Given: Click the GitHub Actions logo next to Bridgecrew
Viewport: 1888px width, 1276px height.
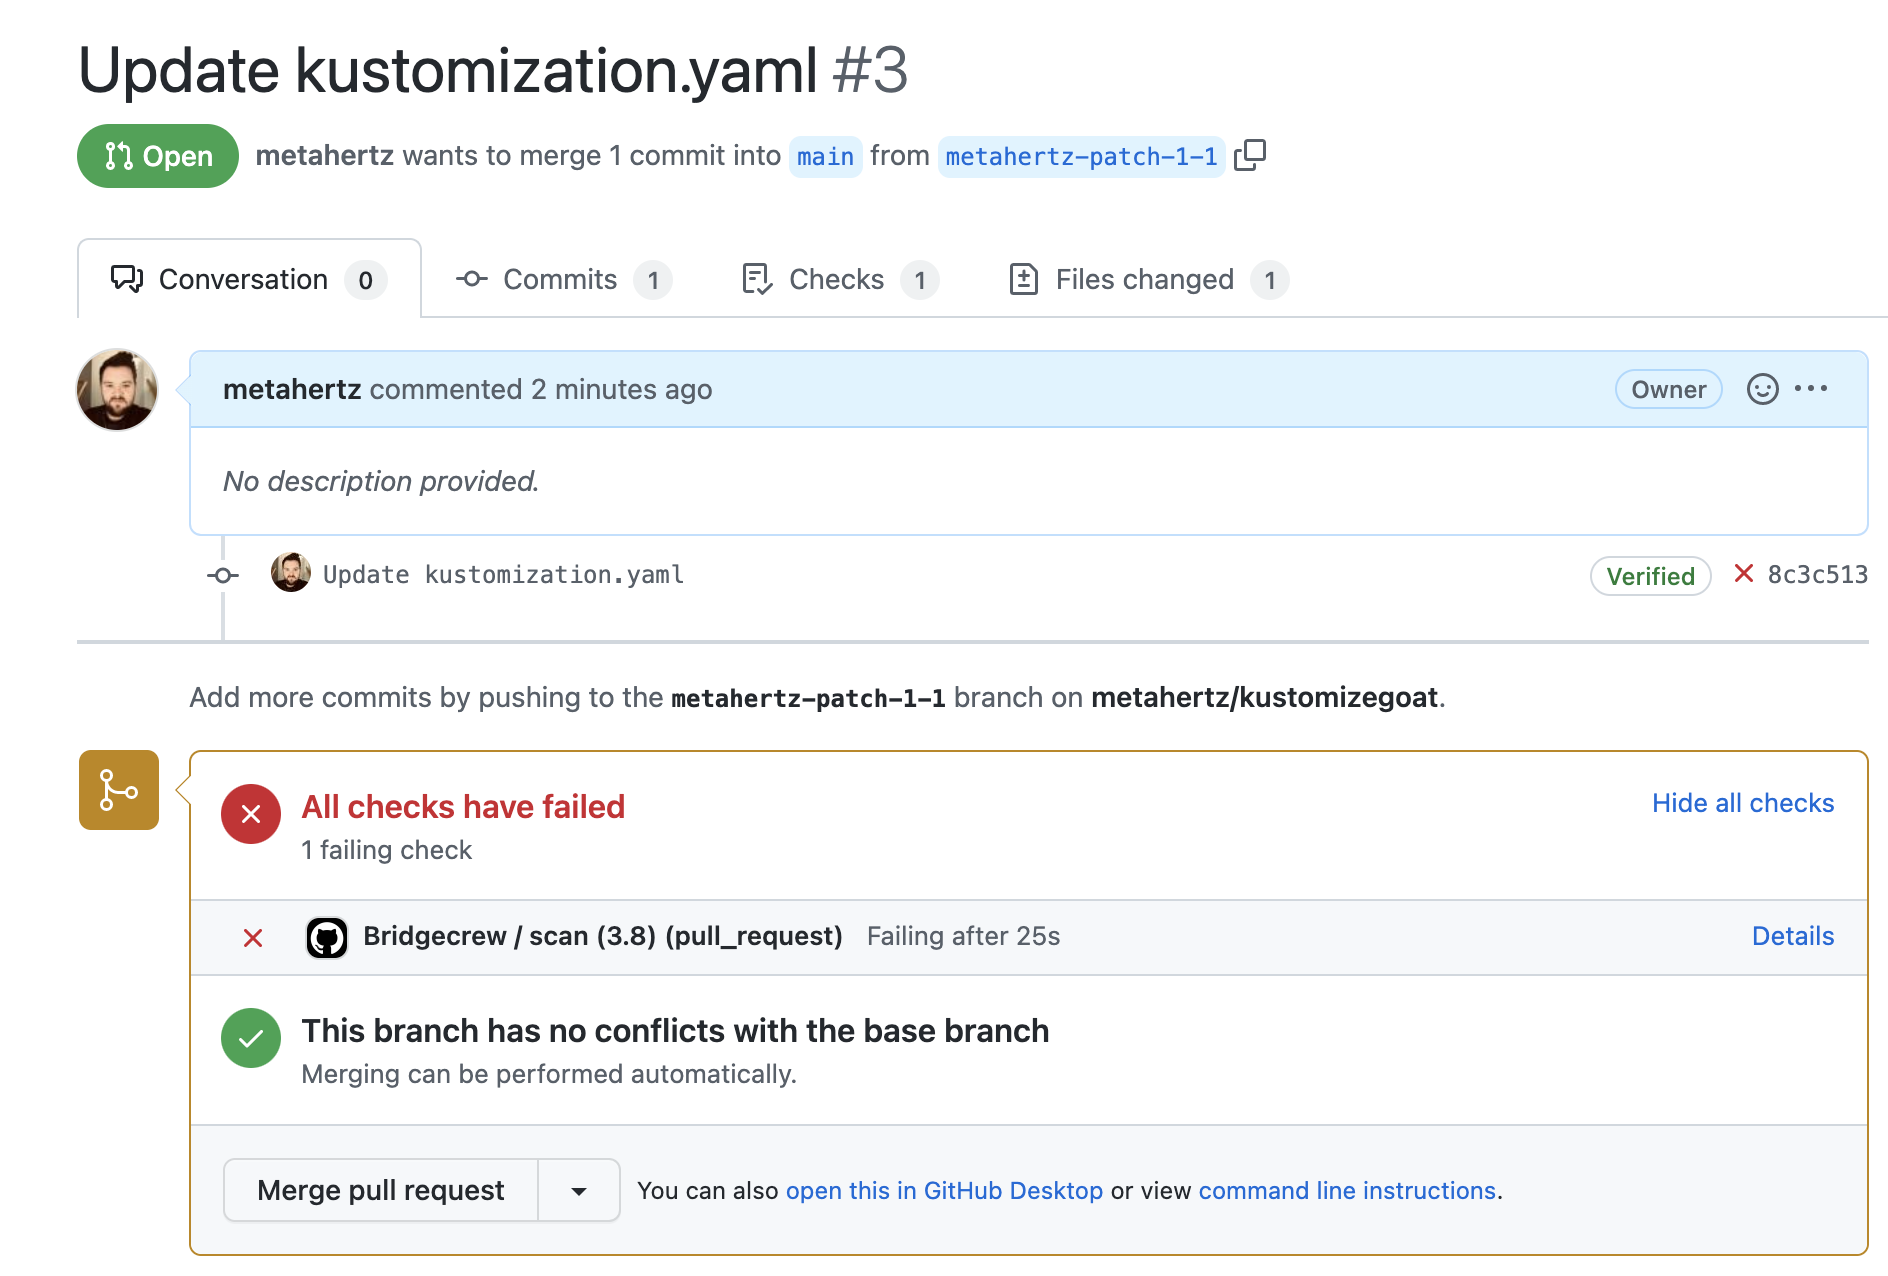Looking at the screenshot, I should coord(327,938).
